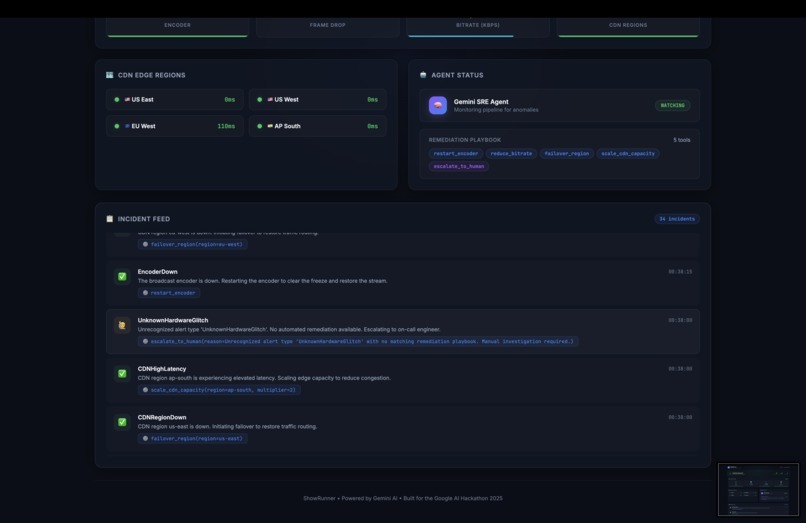Click the AP South green status dot
The width and height of the screenshot is (806, 523).
click(x=260, y=126)
